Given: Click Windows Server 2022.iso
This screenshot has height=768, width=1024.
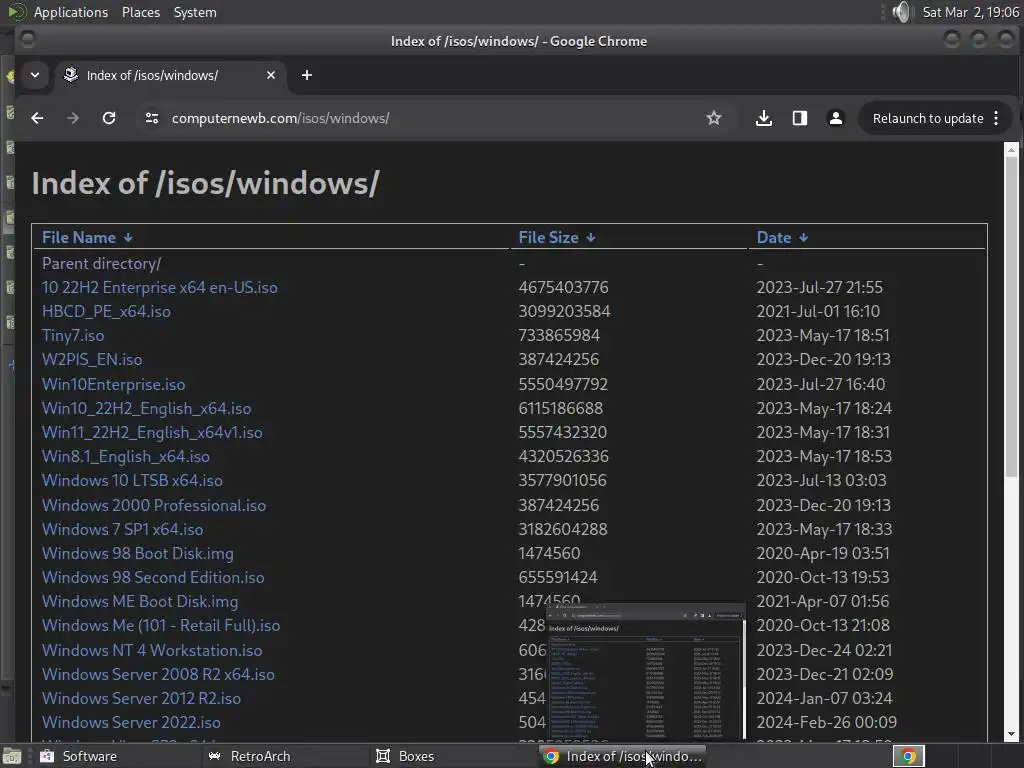Looking at the screenshot, I should 131,723.
